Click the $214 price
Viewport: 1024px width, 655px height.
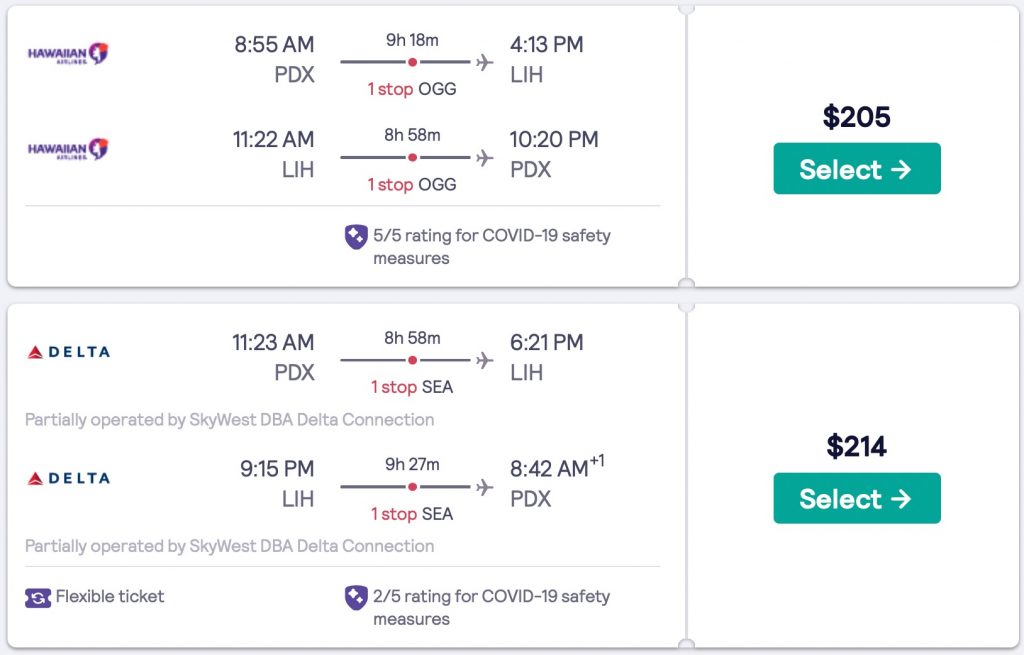pyautogui.click(x=856, y=446)
